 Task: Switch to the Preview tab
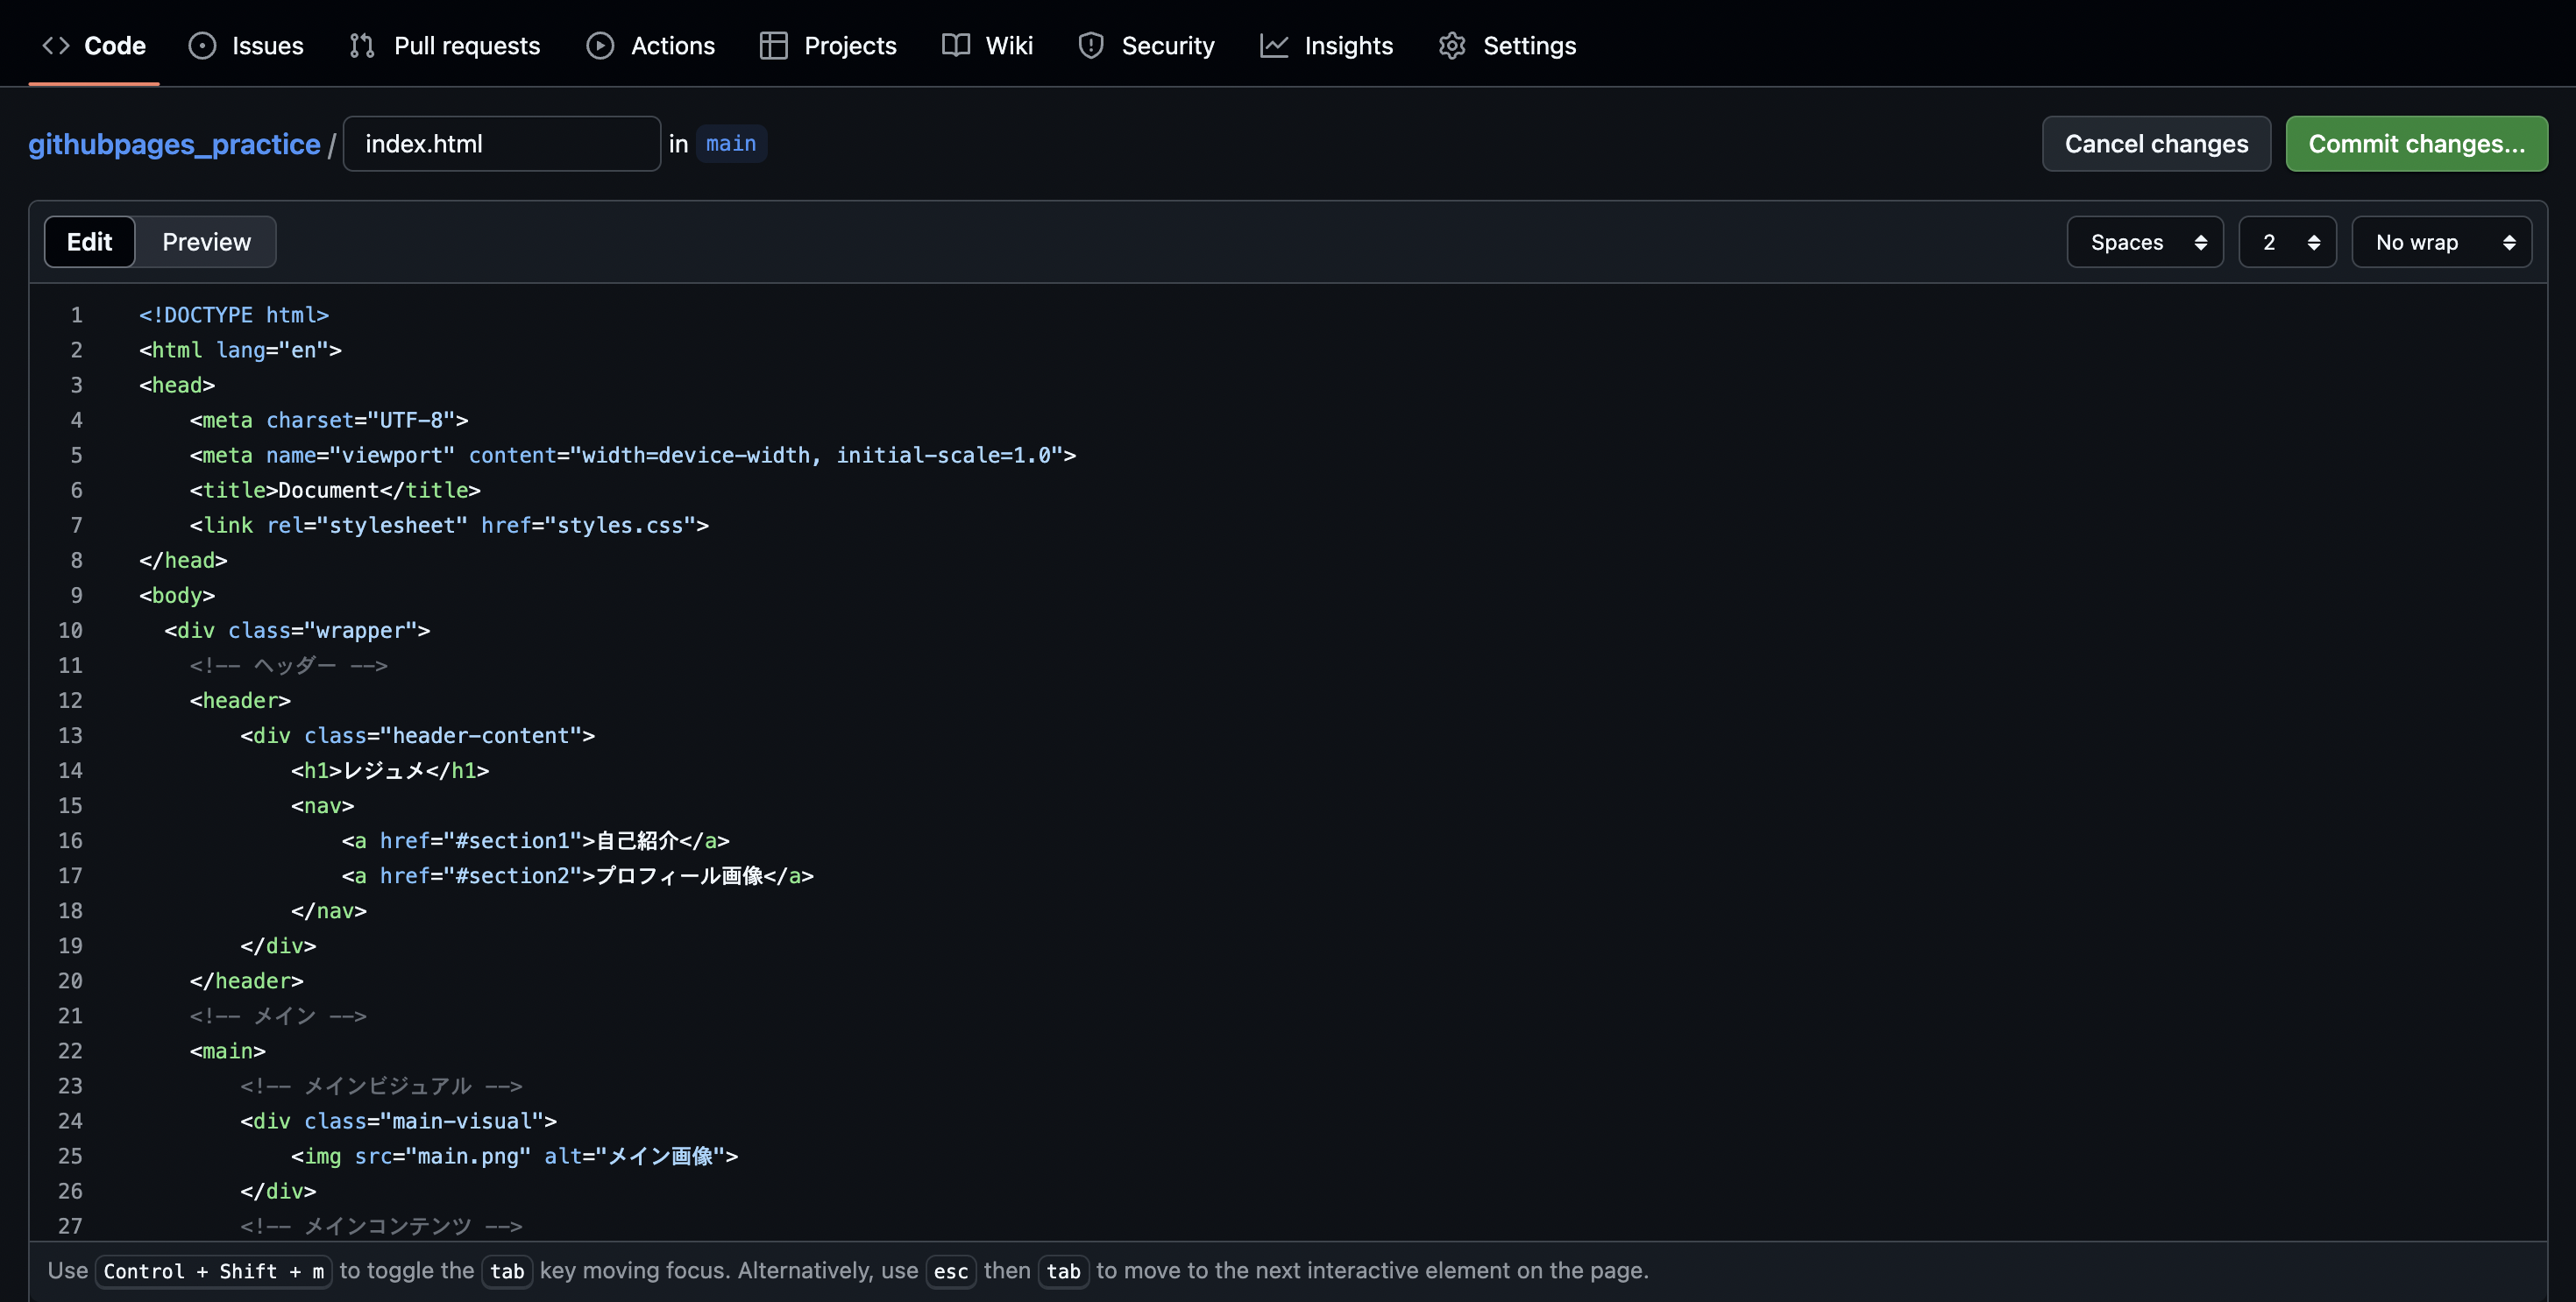click(x=206, y=241)
